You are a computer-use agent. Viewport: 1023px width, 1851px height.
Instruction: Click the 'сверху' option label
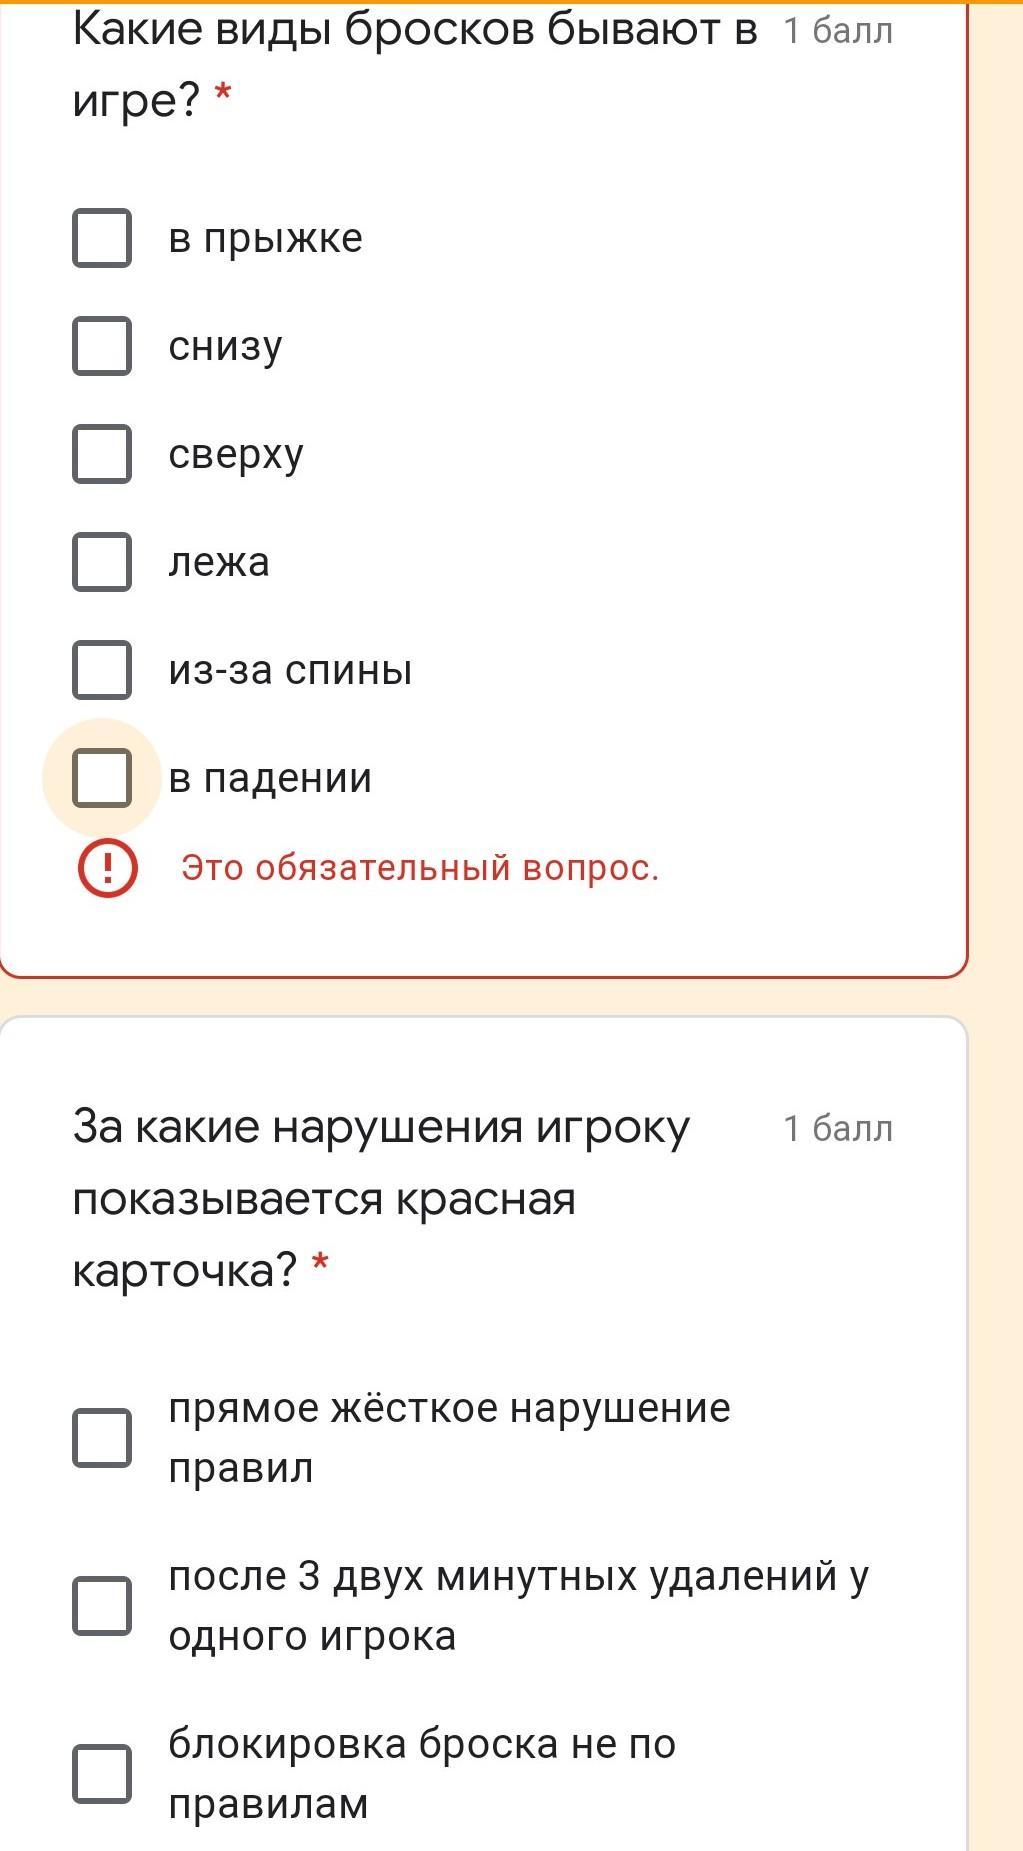coord(236,456)
